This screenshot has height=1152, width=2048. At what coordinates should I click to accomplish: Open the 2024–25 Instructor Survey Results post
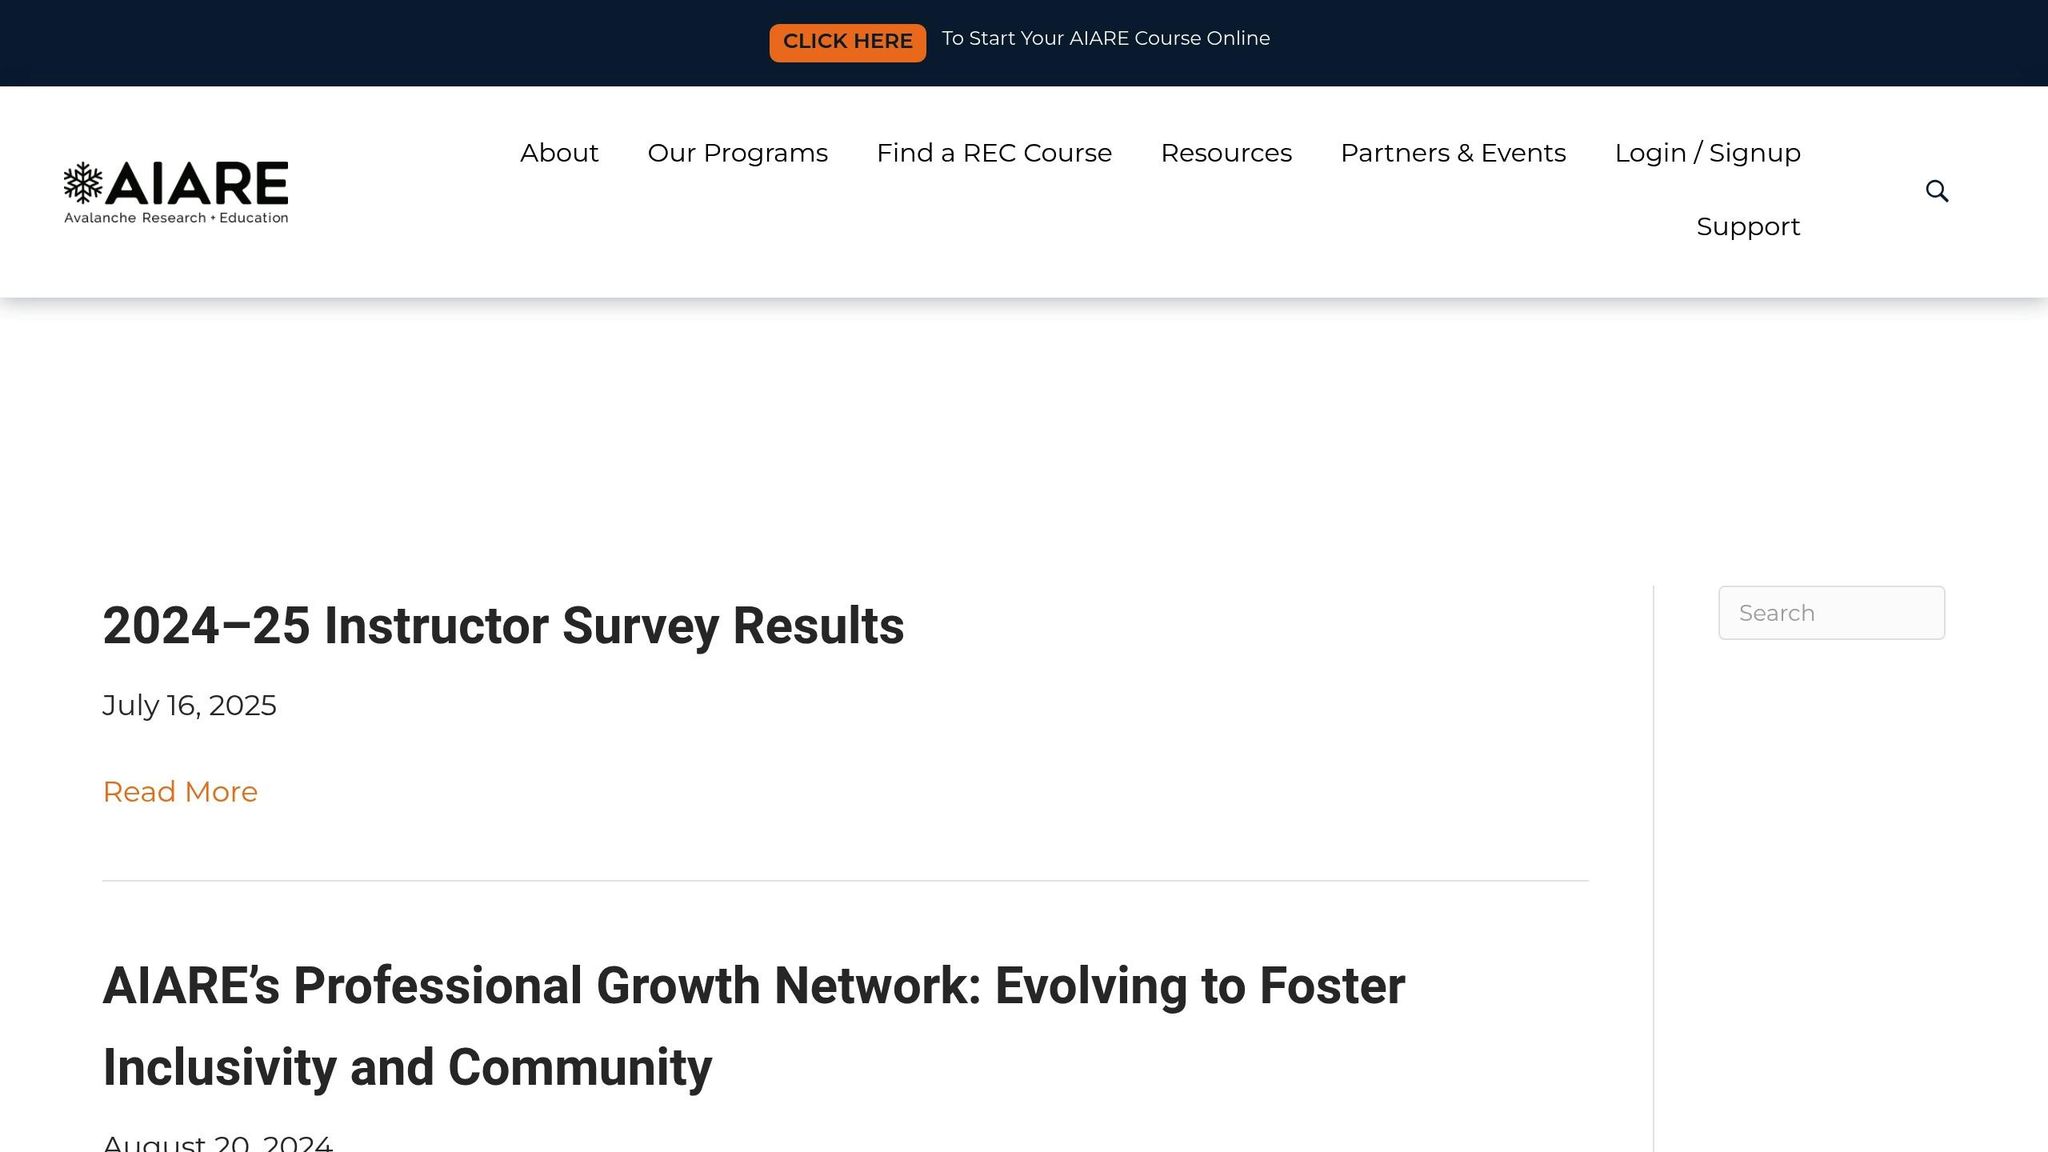tap(503, 626)
